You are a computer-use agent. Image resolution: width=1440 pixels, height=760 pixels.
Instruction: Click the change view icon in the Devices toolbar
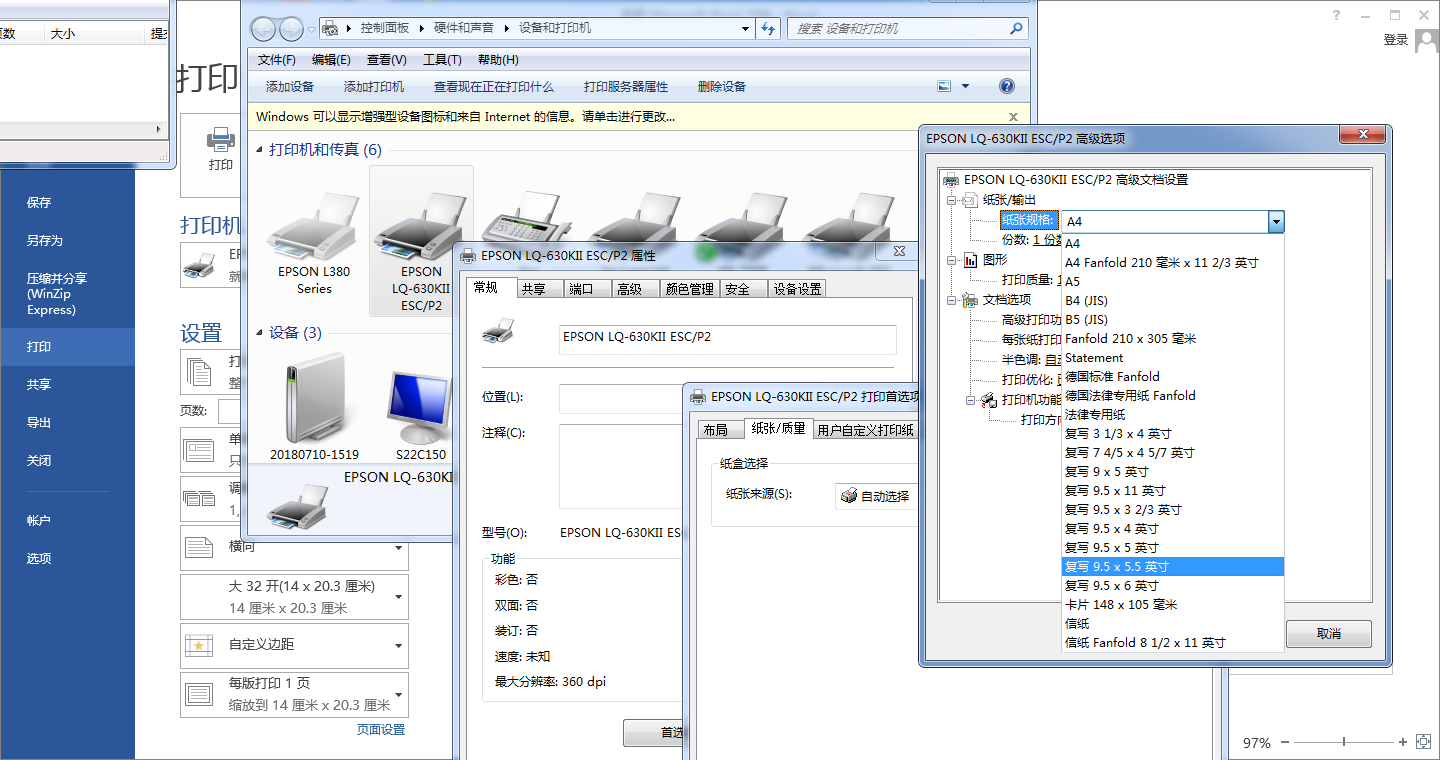pos(944,86)
